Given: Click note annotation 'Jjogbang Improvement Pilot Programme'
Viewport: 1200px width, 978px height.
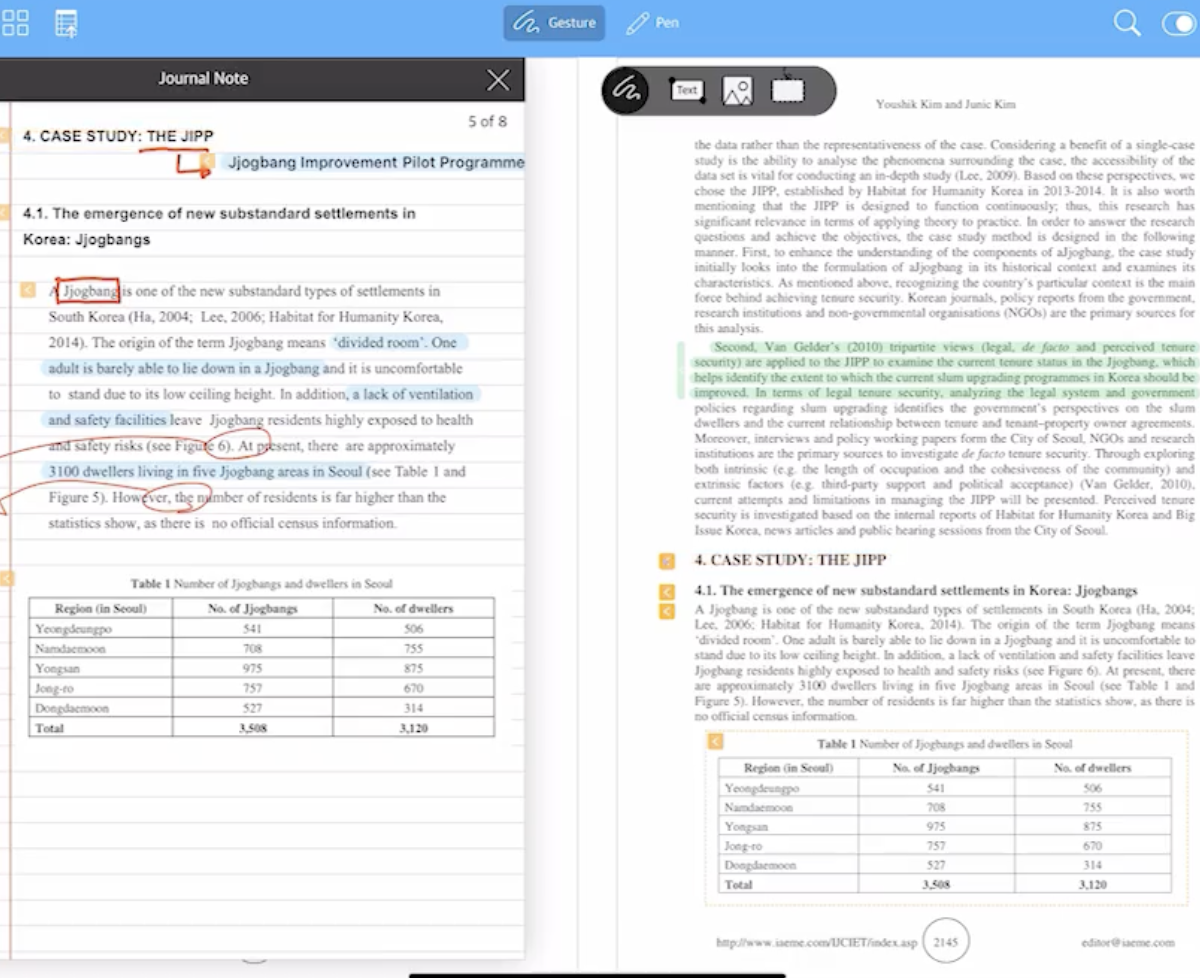Looking at the screenshot, I should coord(375,162).
